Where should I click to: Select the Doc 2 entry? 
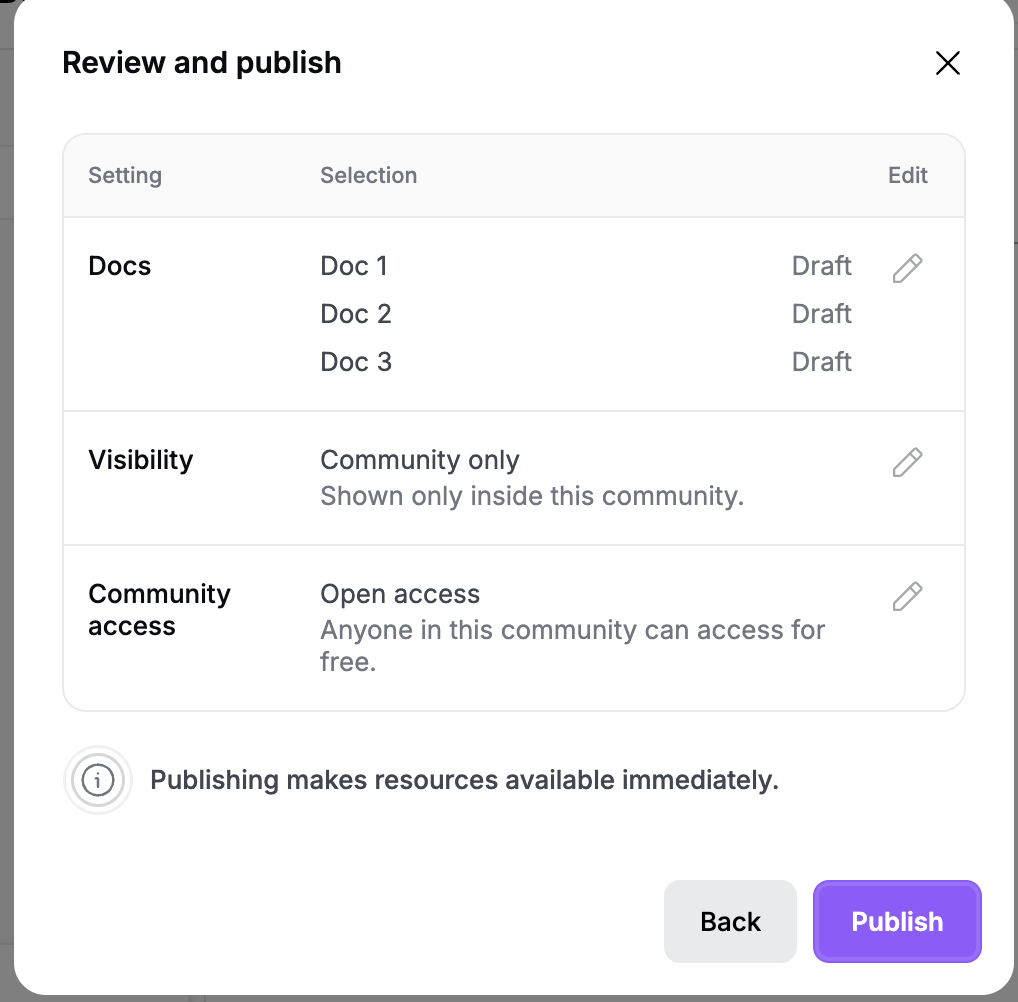[356, 314]
